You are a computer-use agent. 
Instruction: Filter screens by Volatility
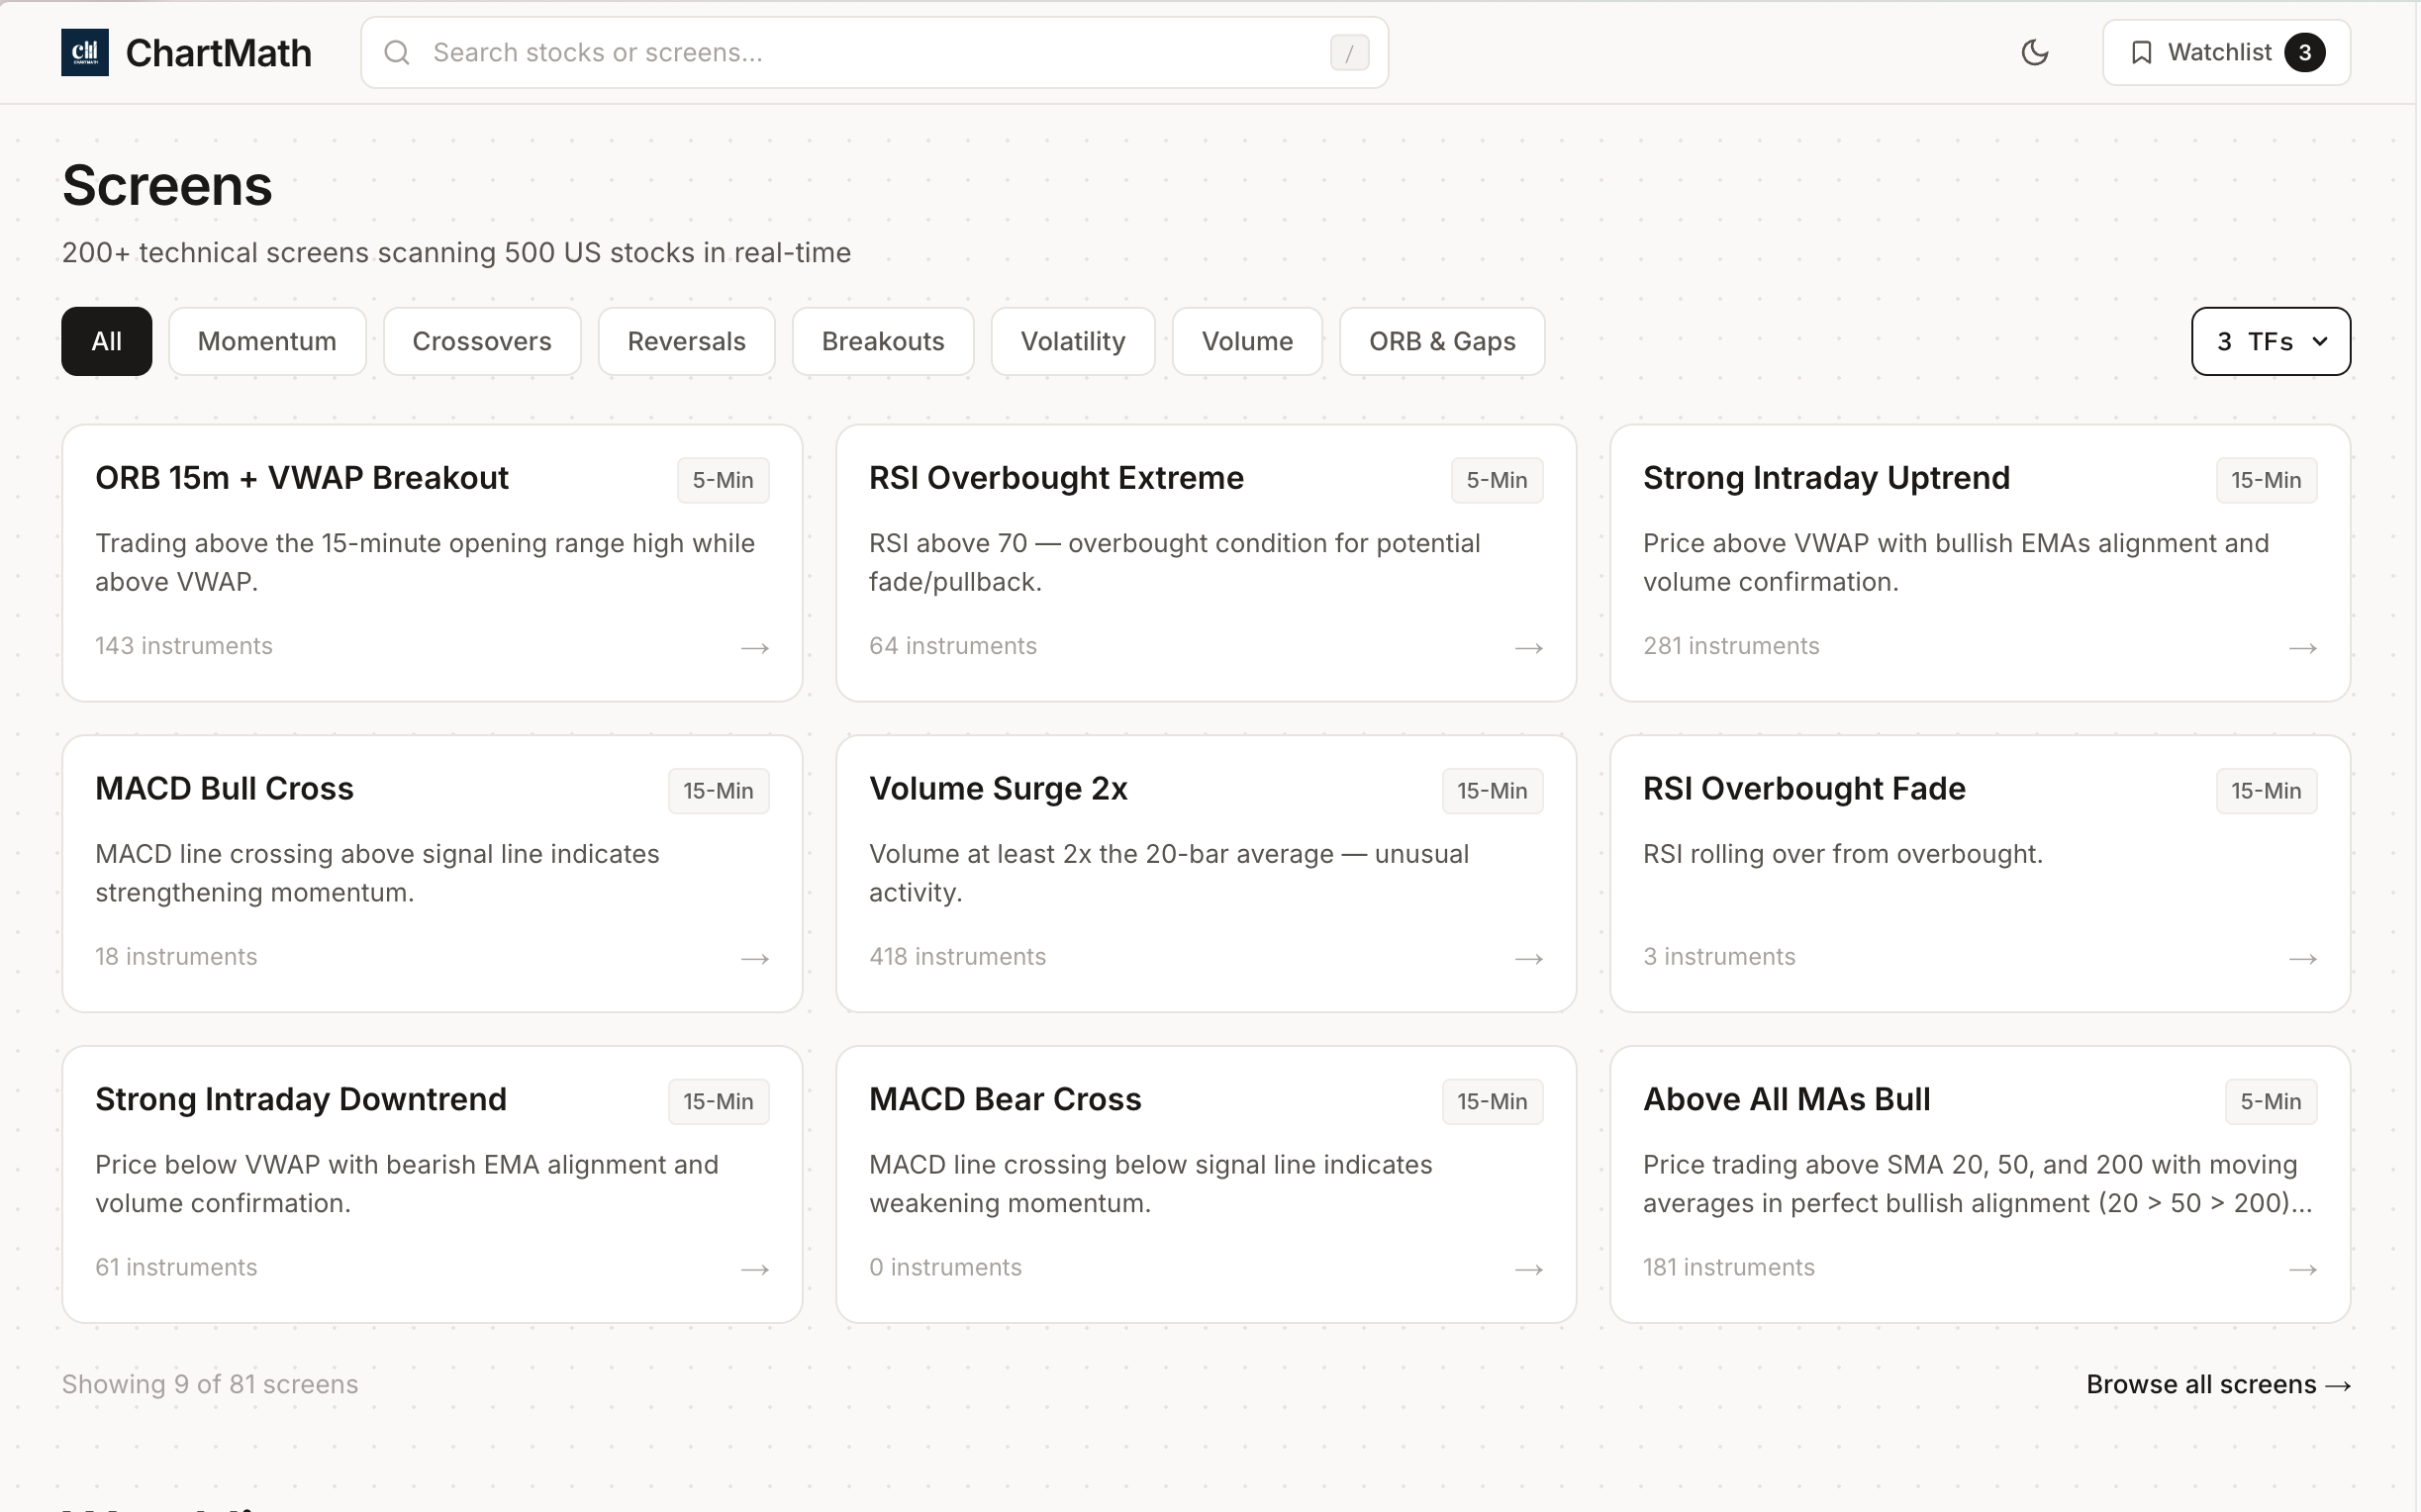[x=1072, y=341]
